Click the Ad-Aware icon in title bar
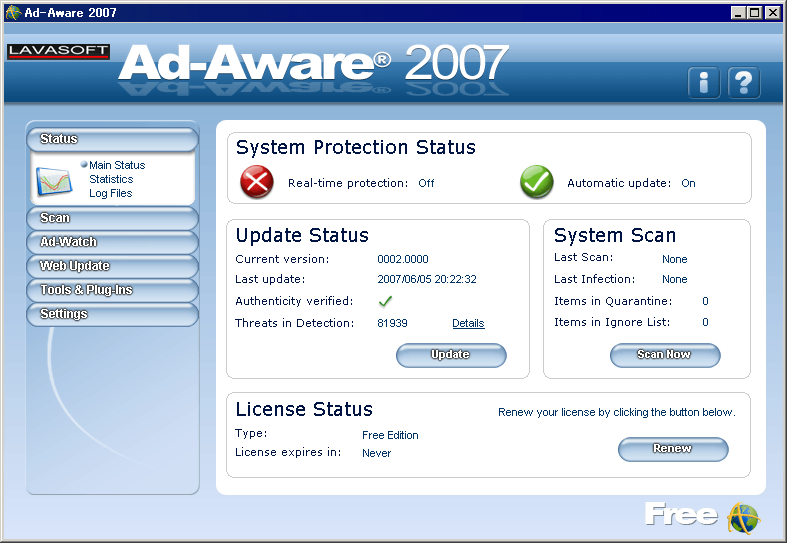The height and width of the screenshot is (543, 787). pos(13,13)
